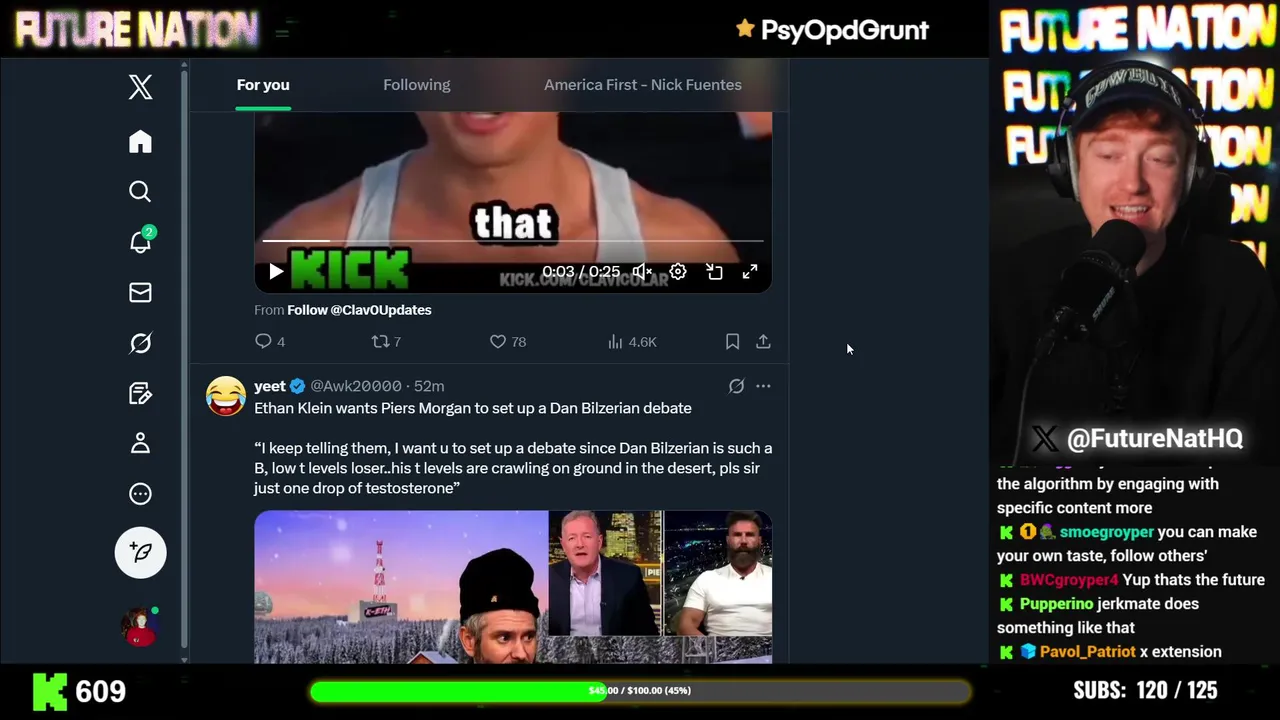Open notifications bell with badge

pos(140,241)
